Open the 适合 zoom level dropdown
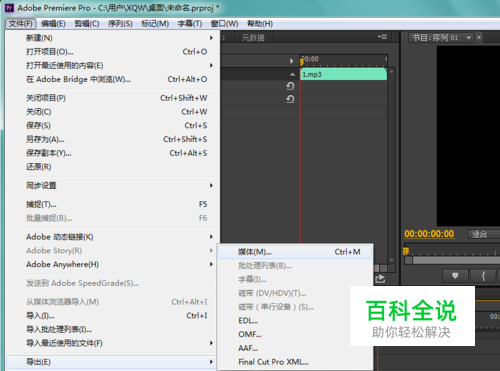Screen dimensions: 500x371 (x=483, y=234)
